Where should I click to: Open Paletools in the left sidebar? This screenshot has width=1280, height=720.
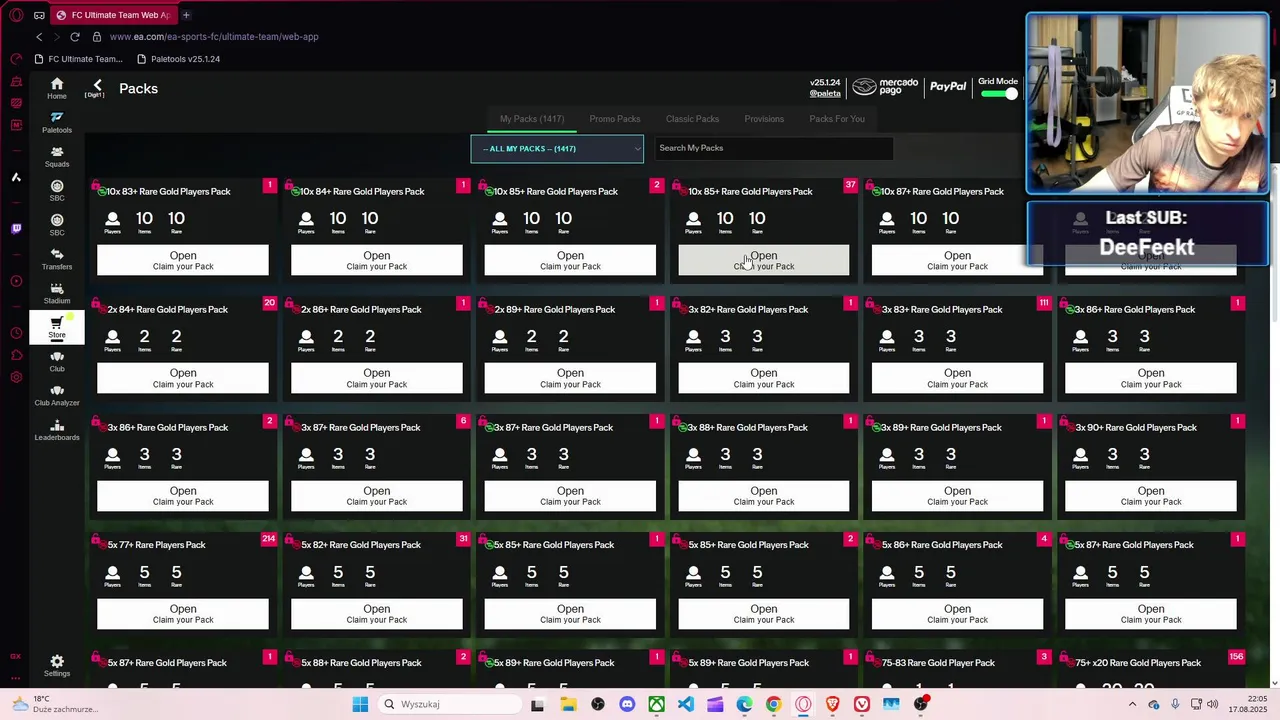point(57,121)
